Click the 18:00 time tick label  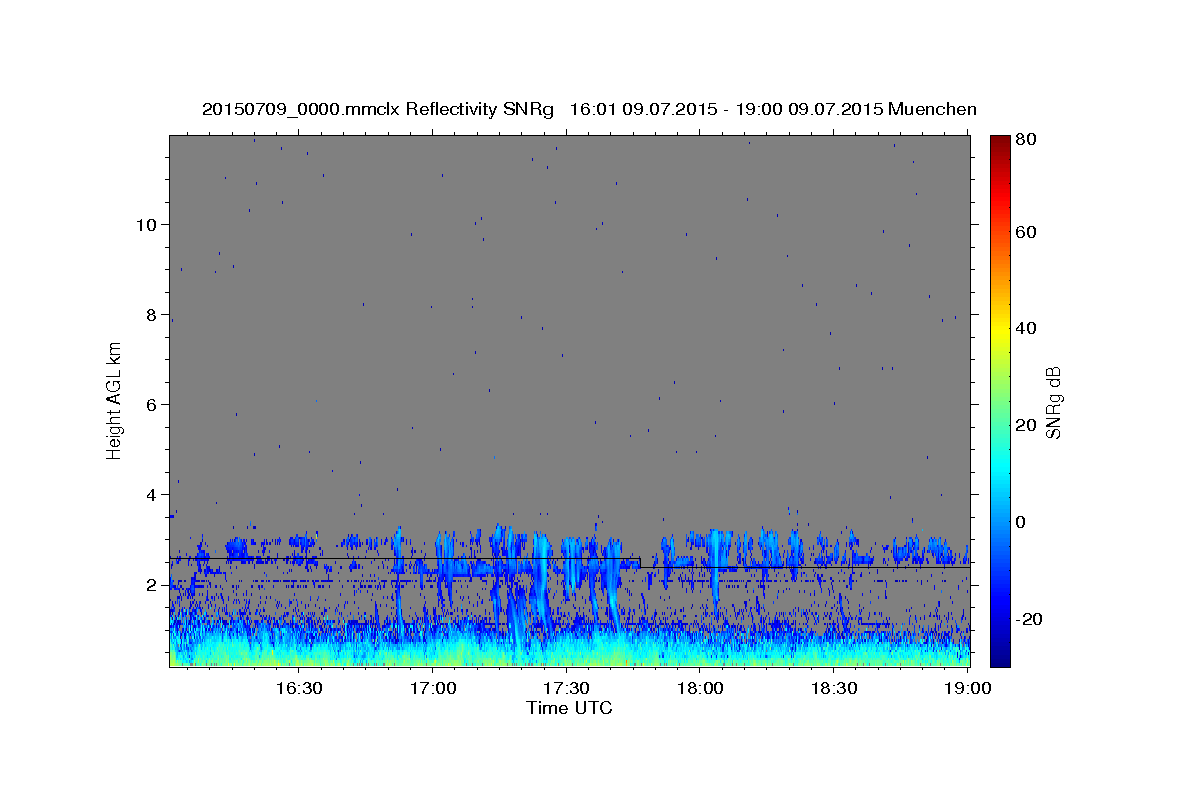click(700, 689)
